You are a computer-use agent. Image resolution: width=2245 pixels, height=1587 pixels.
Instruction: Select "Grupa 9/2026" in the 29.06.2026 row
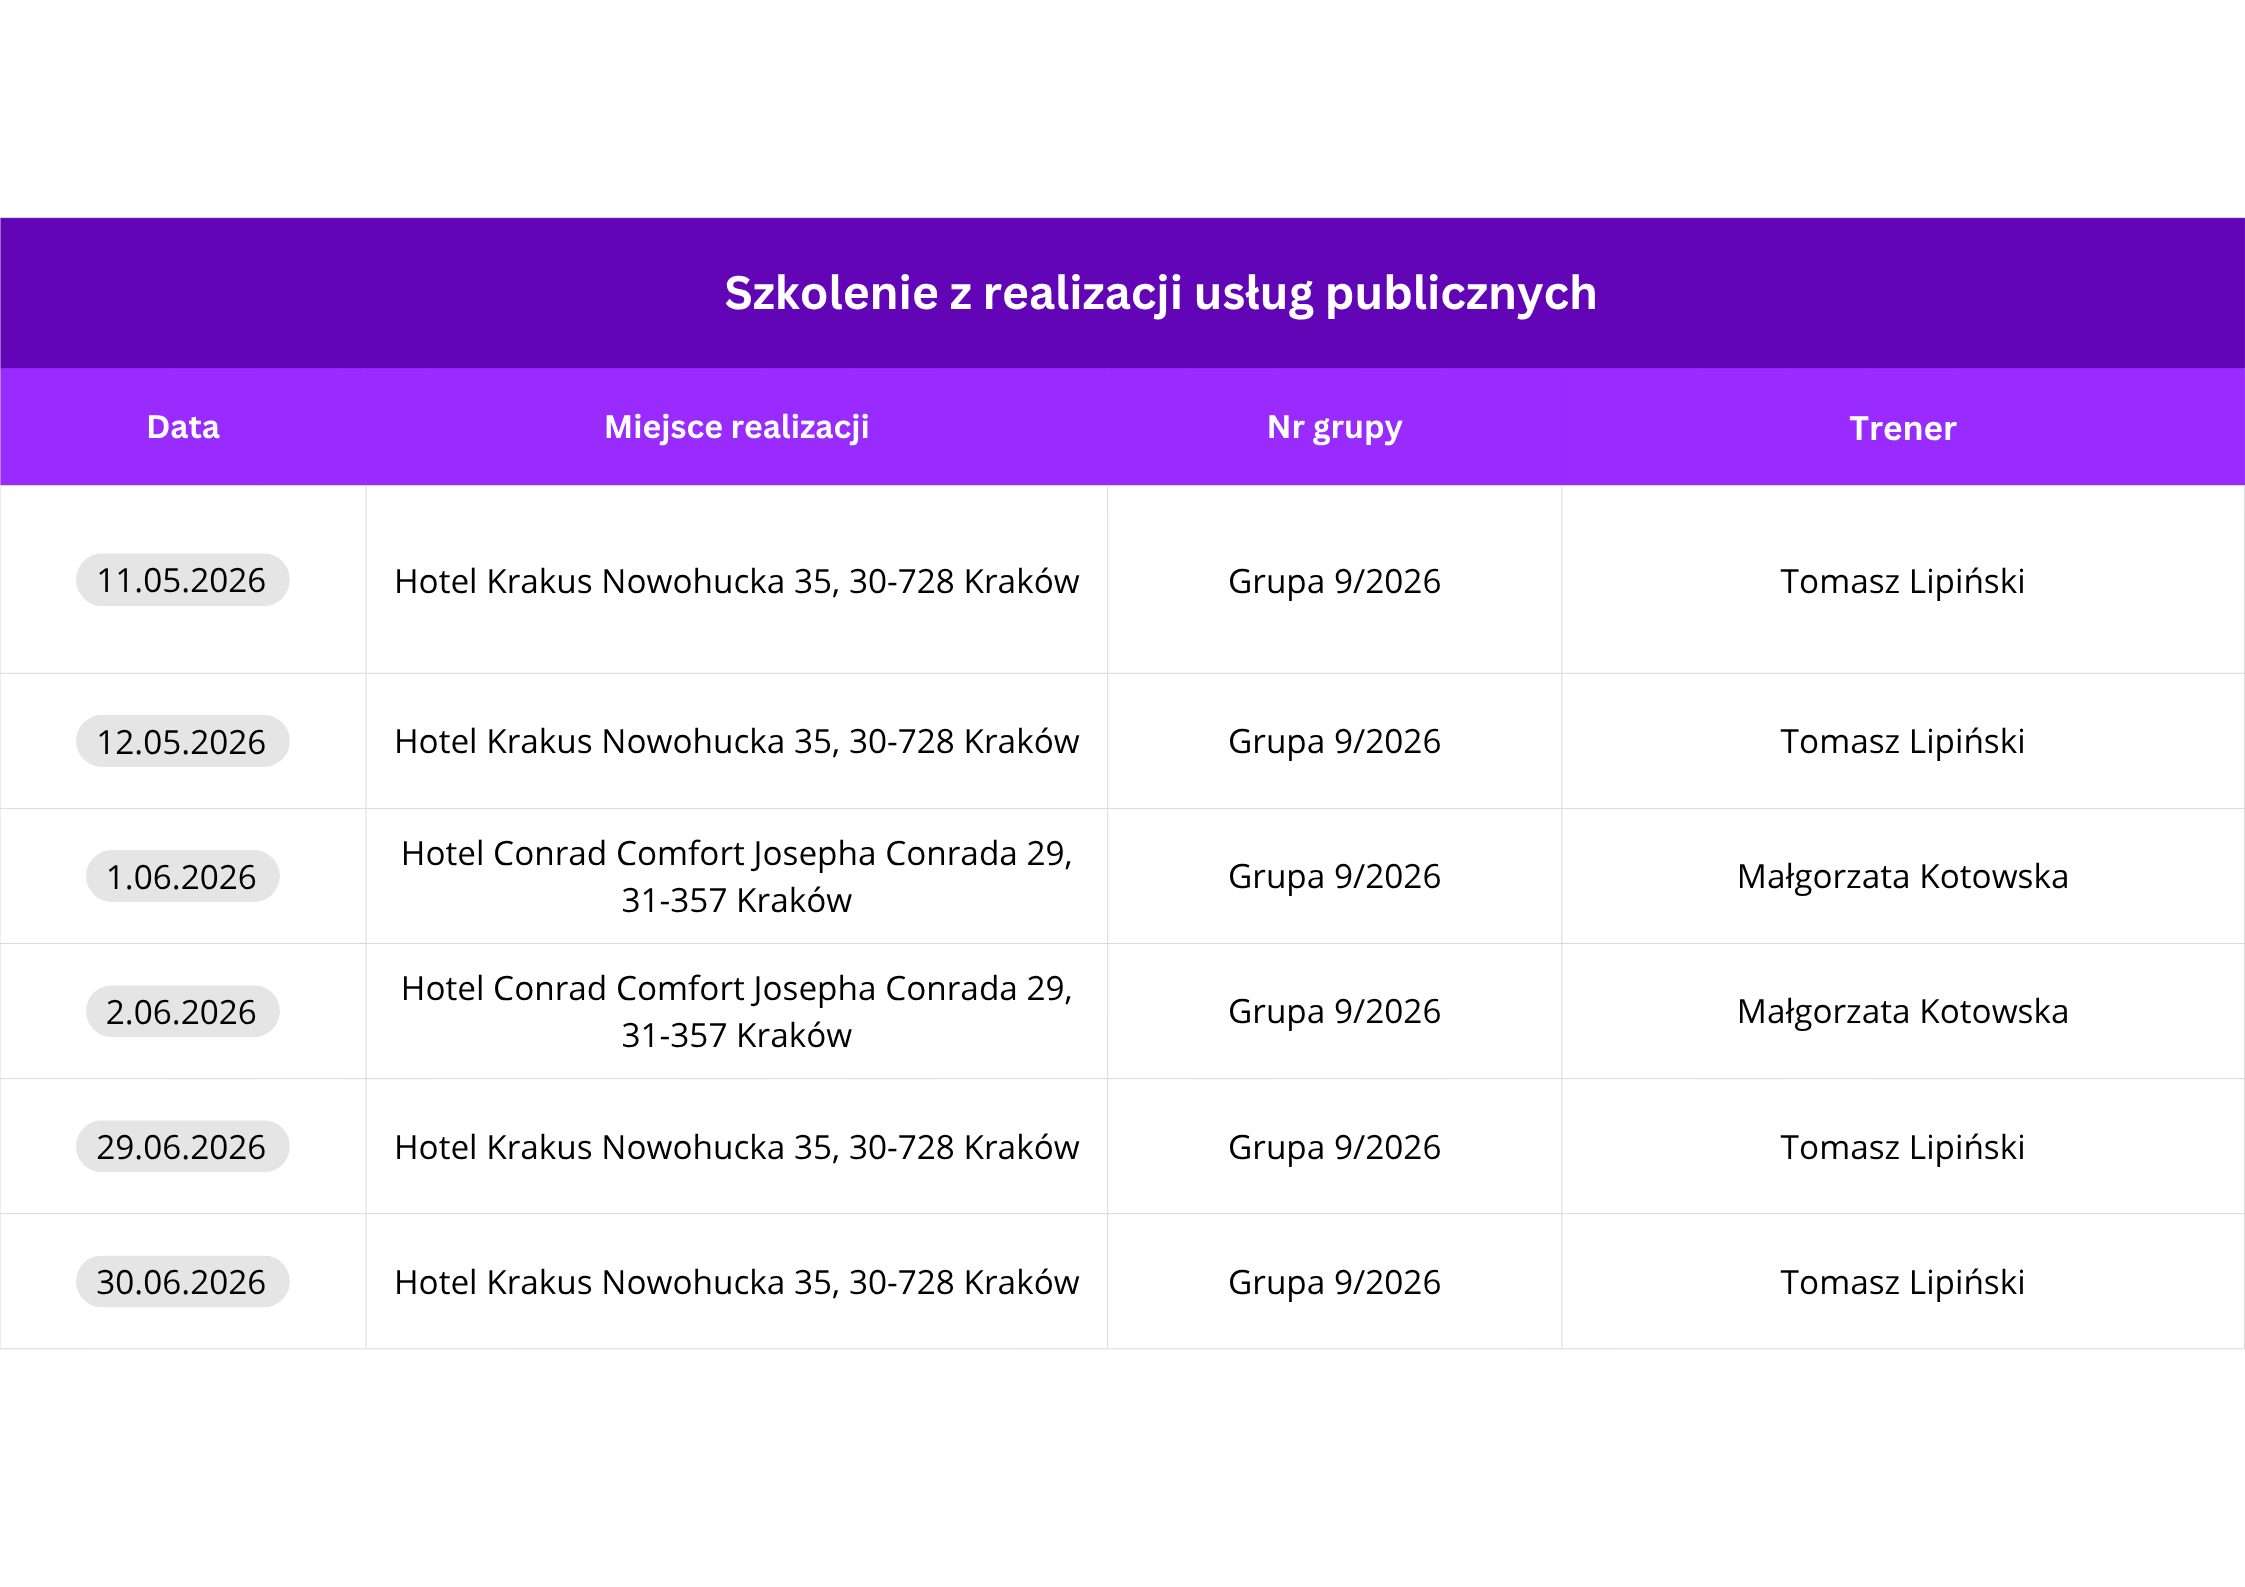[x=1334, y=1147]
